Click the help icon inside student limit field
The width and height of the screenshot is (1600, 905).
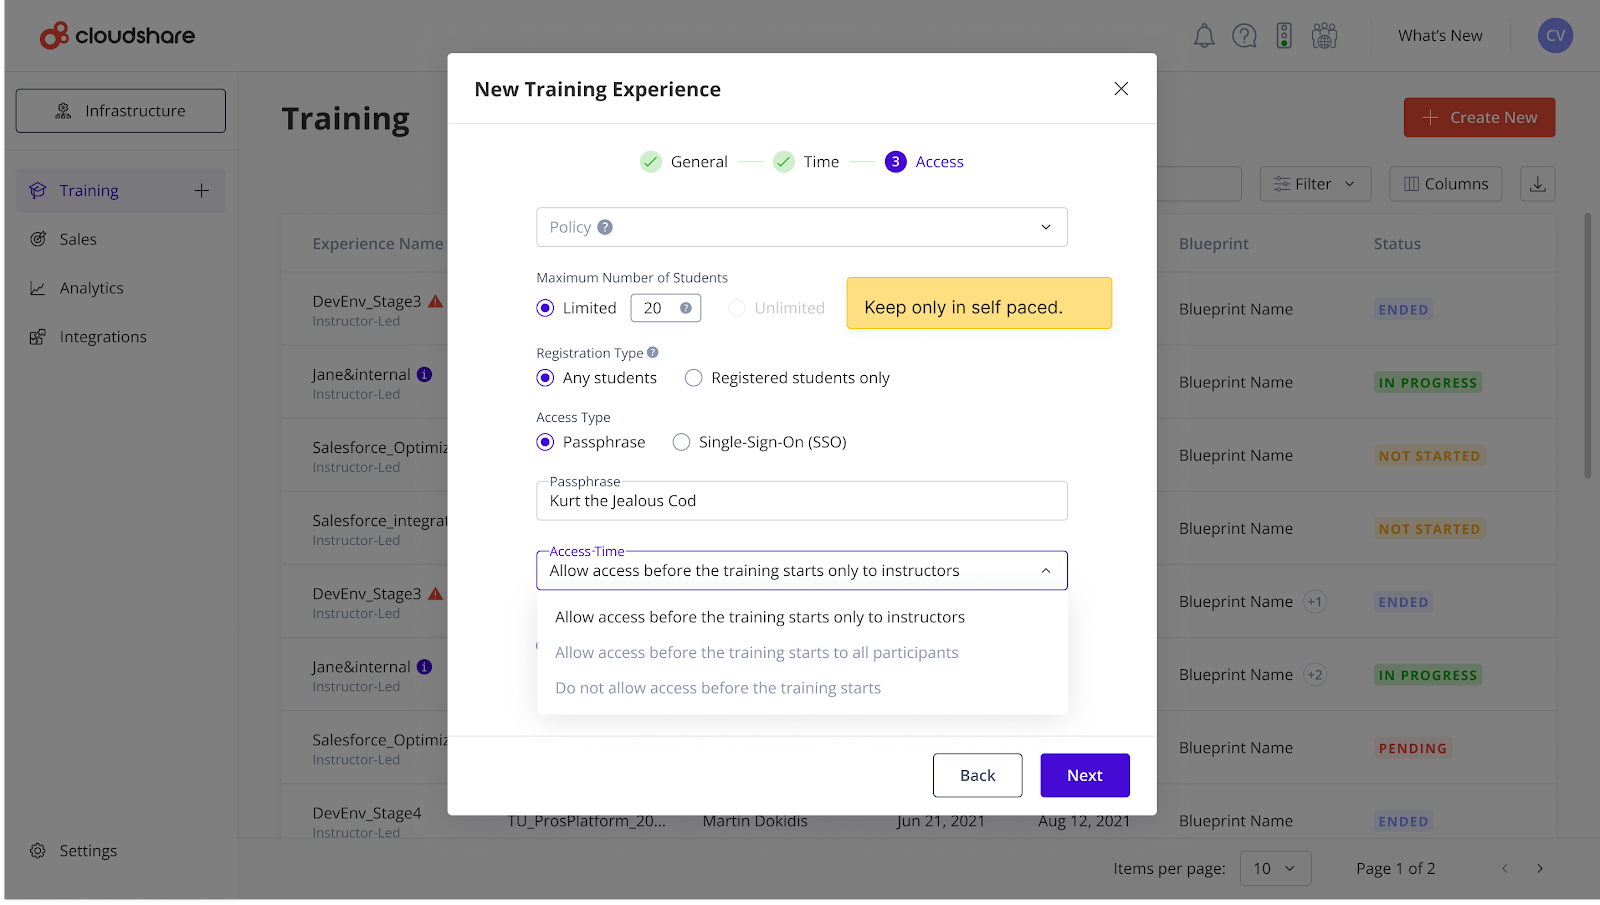685,308
